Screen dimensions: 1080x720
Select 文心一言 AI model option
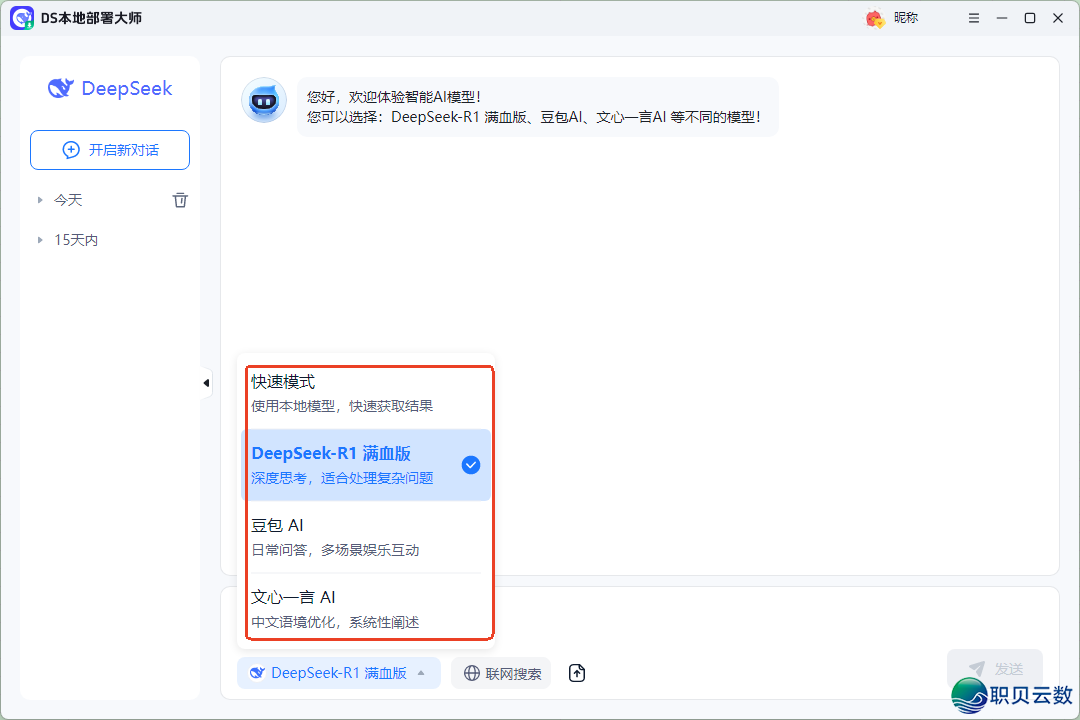366,608
